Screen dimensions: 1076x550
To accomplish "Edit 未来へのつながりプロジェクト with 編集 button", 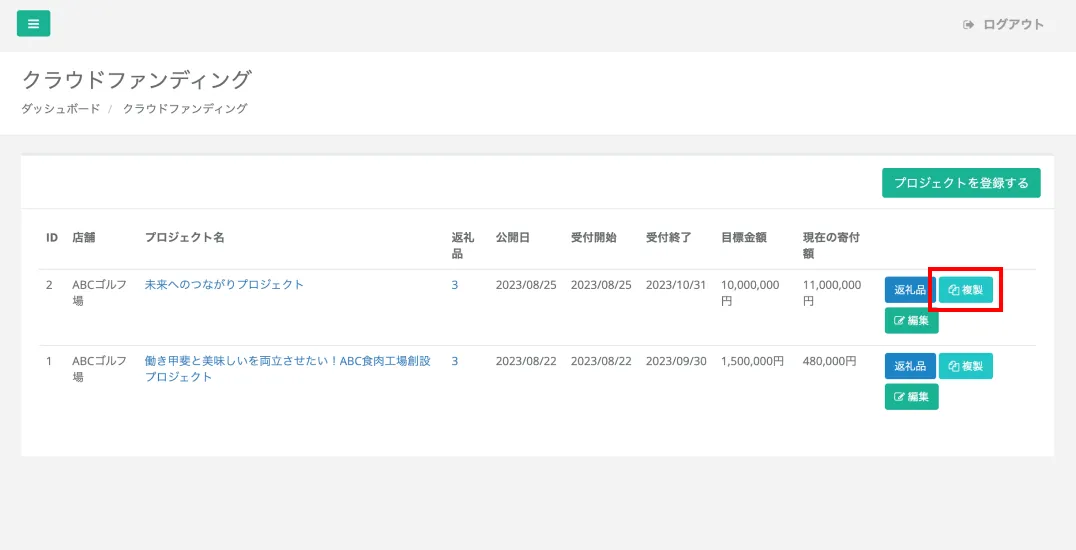I will pyautogui.click(x=911, y=321).
